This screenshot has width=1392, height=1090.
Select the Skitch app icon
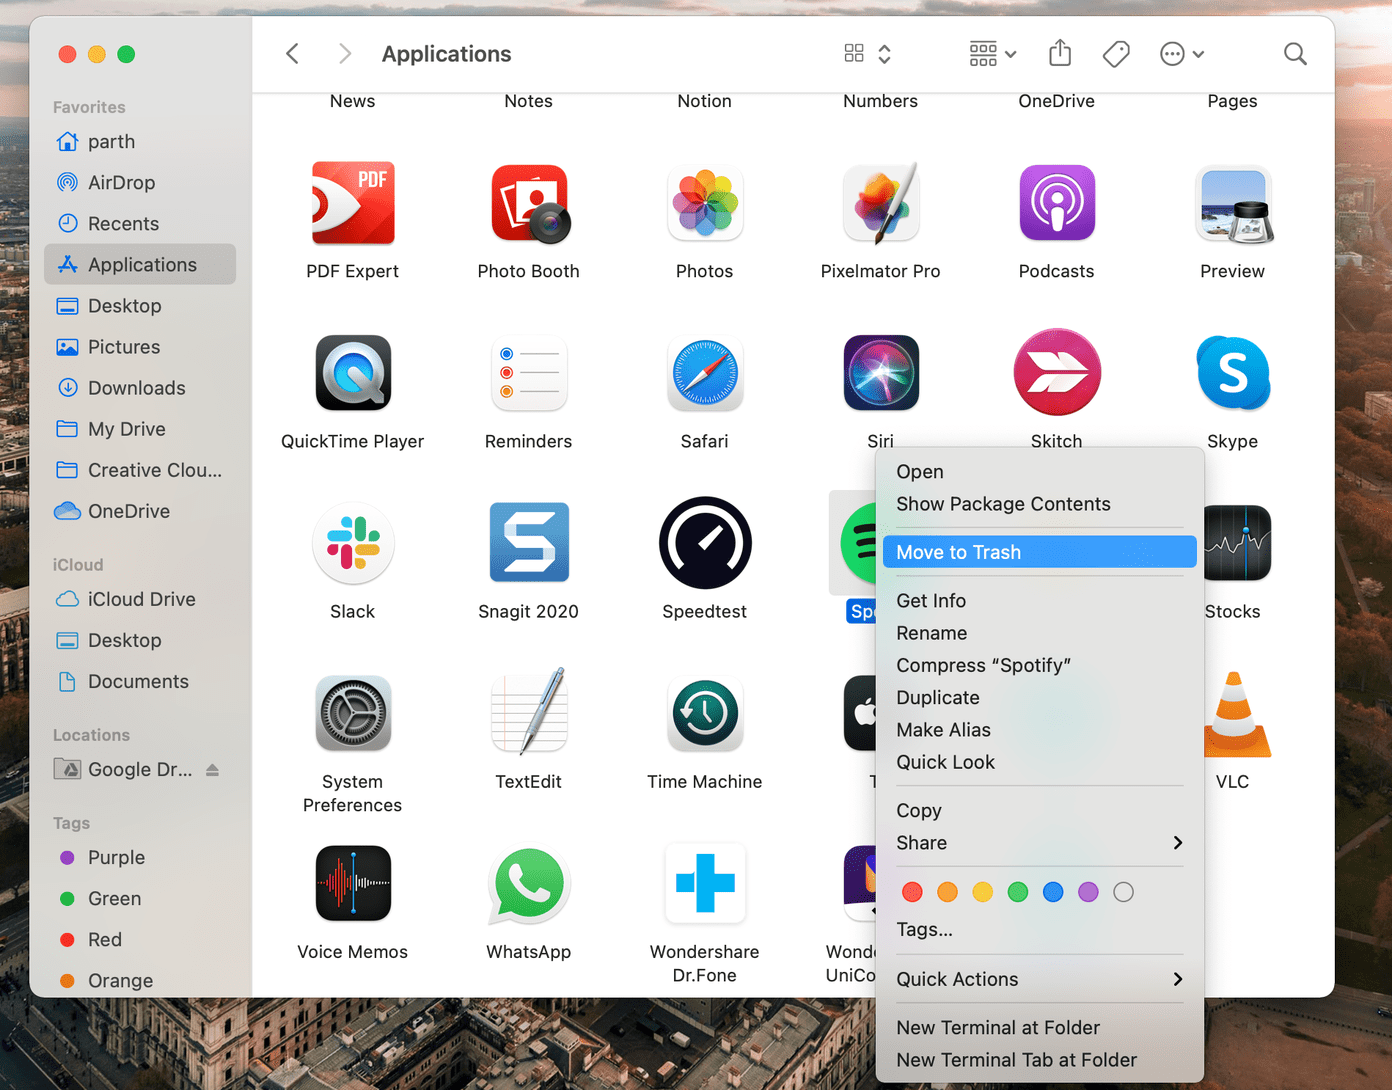pyautogui.click(x=1057, y=372)
